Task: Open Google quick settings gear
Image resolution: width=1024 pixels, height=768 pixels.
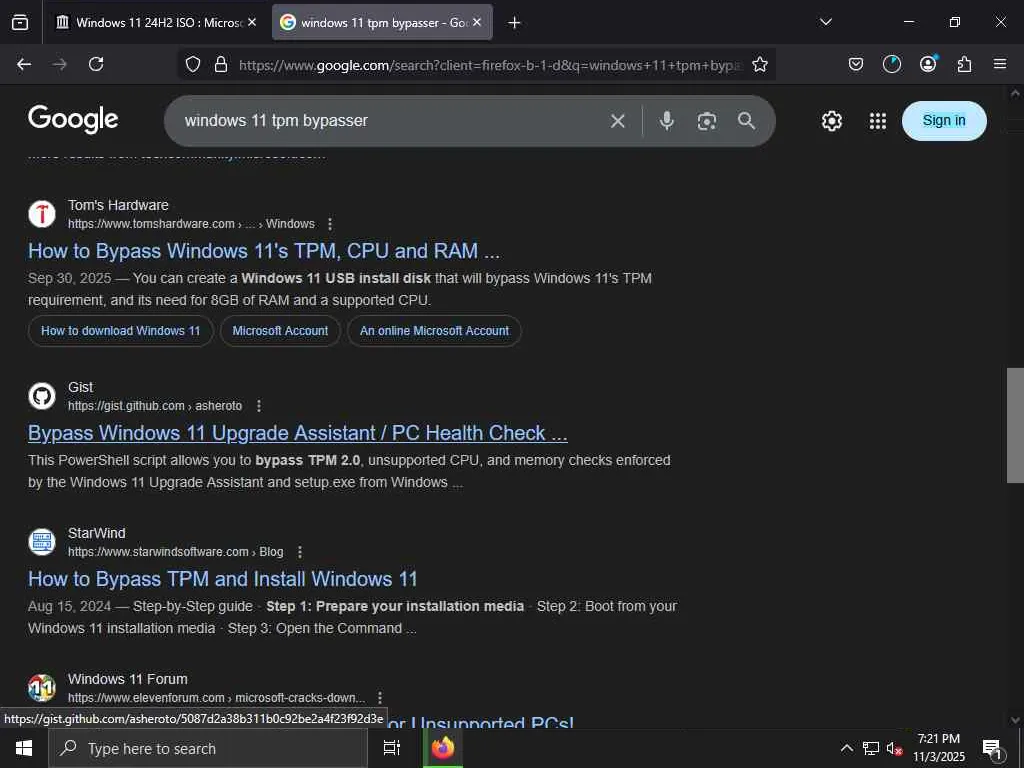Action: [832, 121]
